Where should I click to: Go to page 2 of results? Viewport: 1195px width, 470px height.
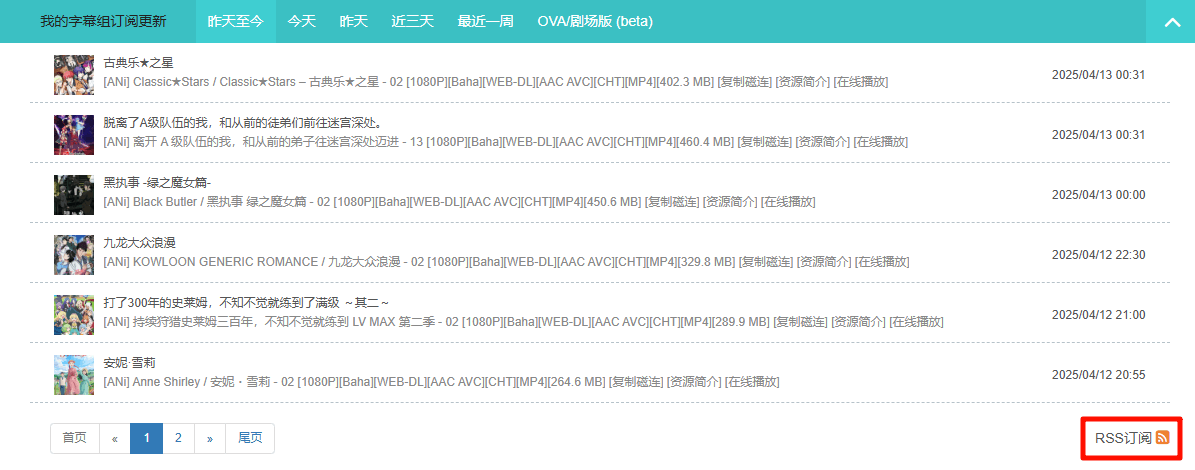(x=178, y=438)
